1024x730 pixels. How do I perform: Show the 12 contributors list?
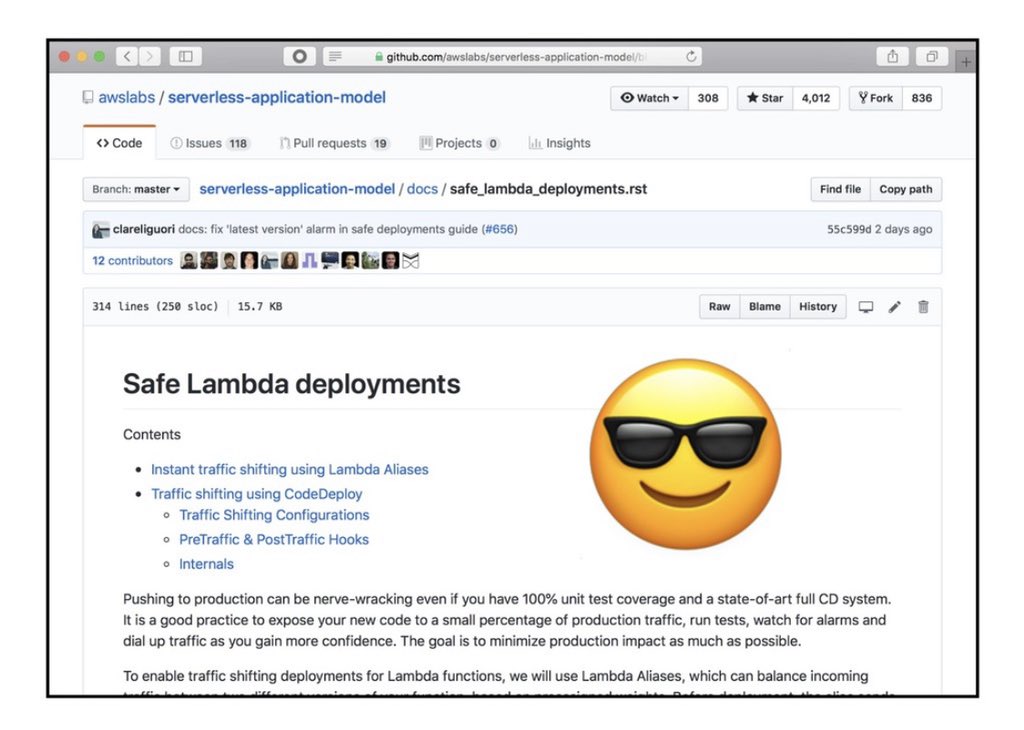(133, 261)
